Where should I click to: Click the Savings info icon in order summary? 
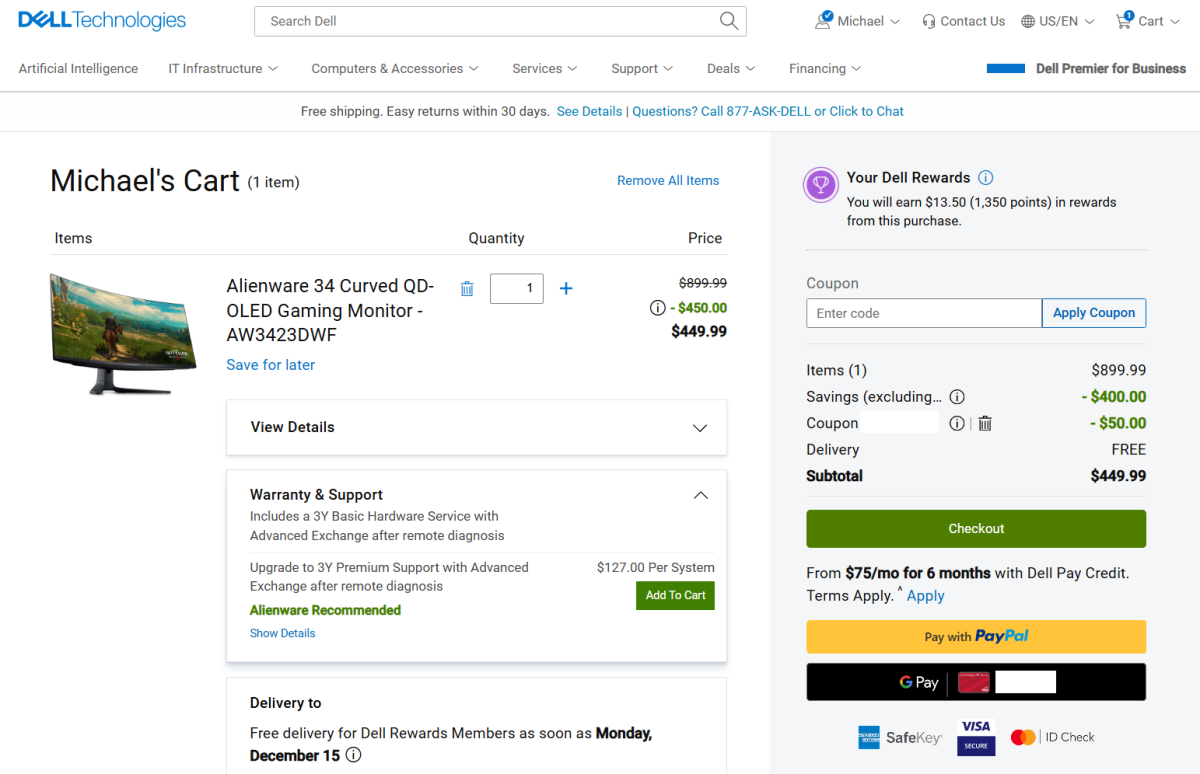click(x=957, y=397)
